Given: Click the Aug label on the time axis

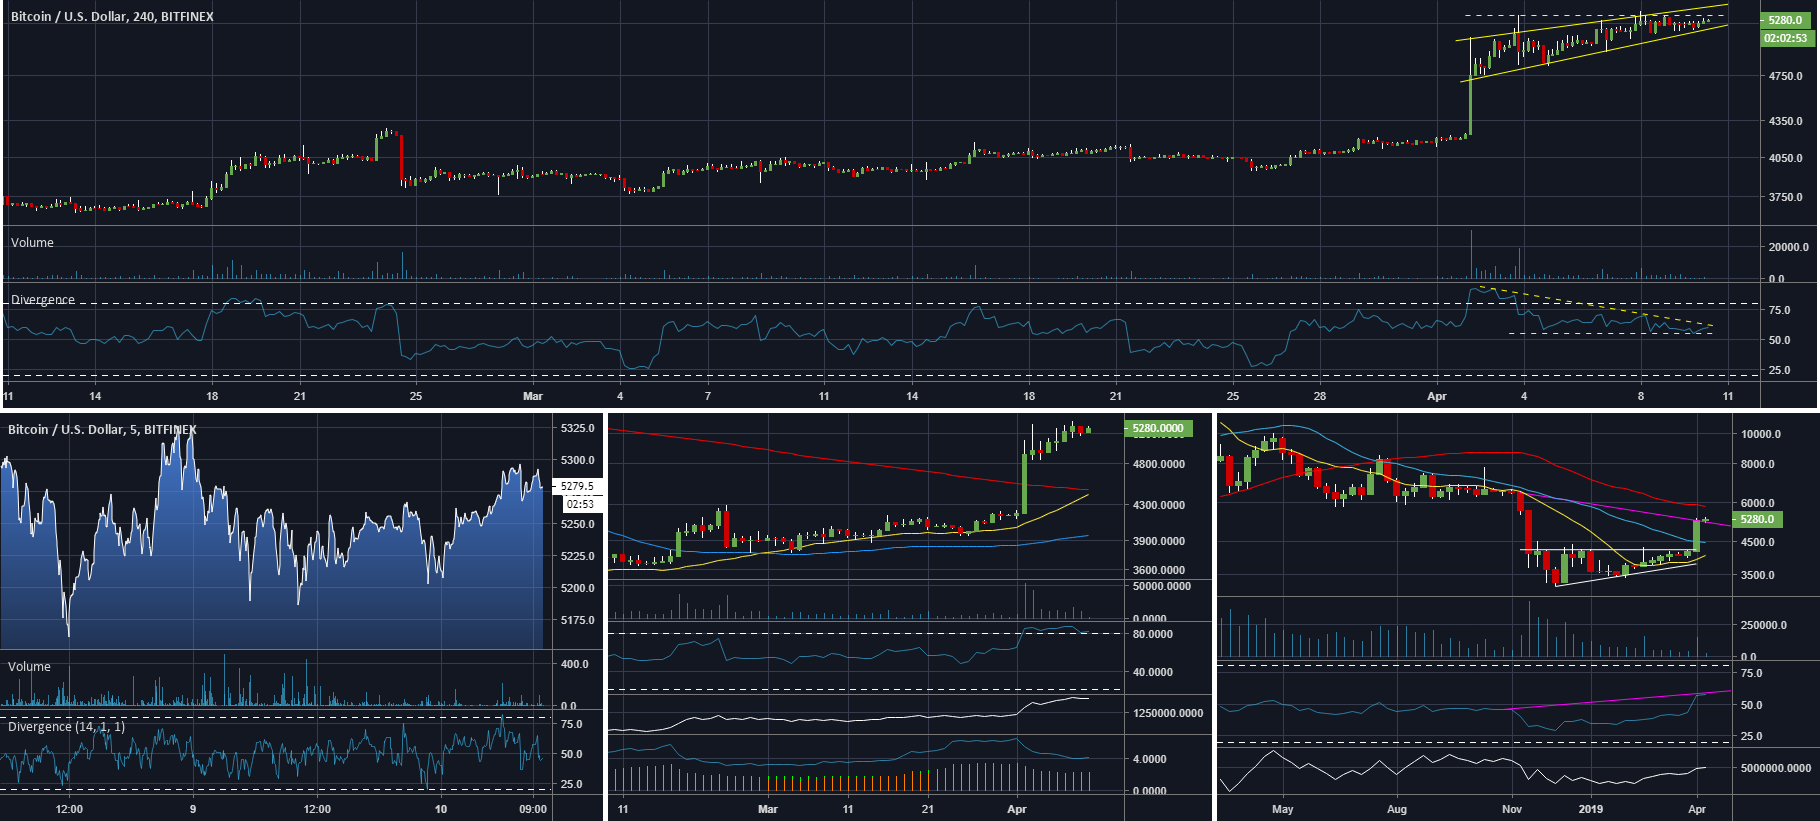Looking at the screenshot, I should 1396,809.
